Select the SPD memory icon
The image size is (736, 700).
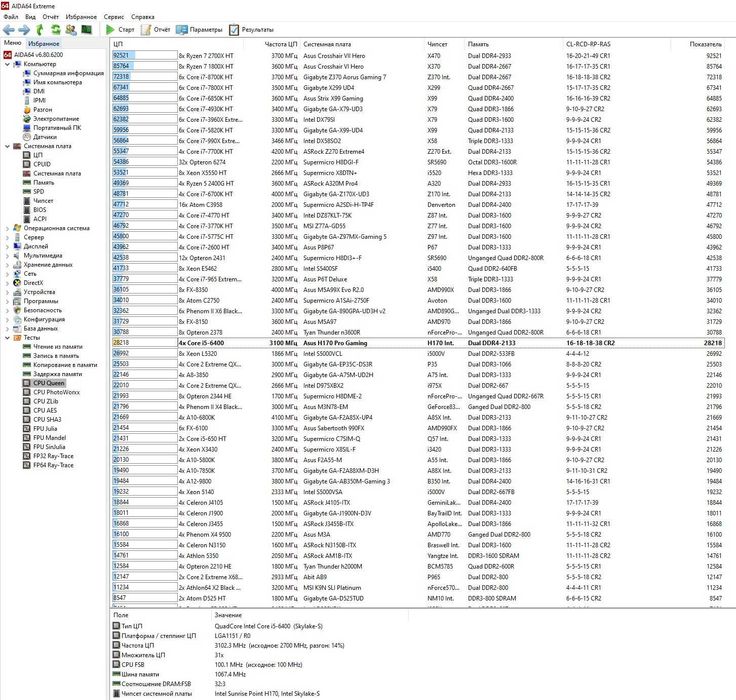(x=27, y=192)
